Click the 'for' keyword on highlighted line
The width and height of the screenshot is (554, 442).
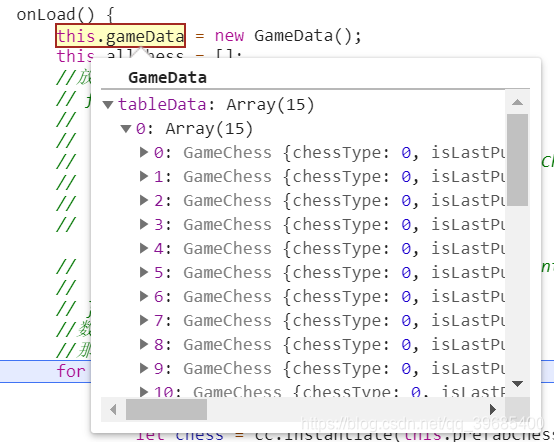coord(71,371)
